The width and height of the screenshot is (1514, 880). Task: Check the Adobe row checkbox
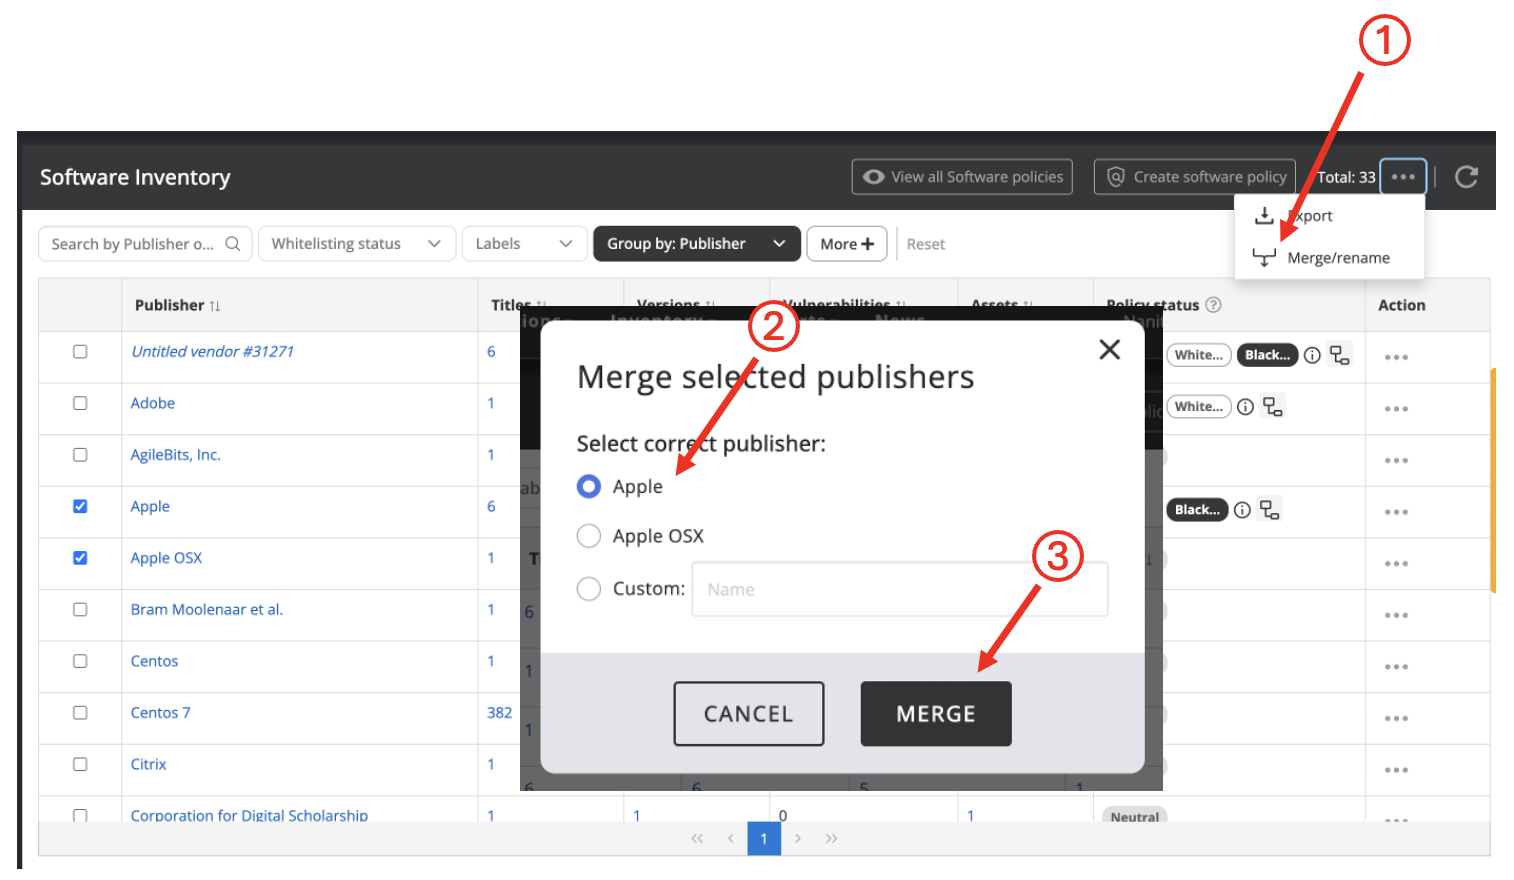point(80,403)
